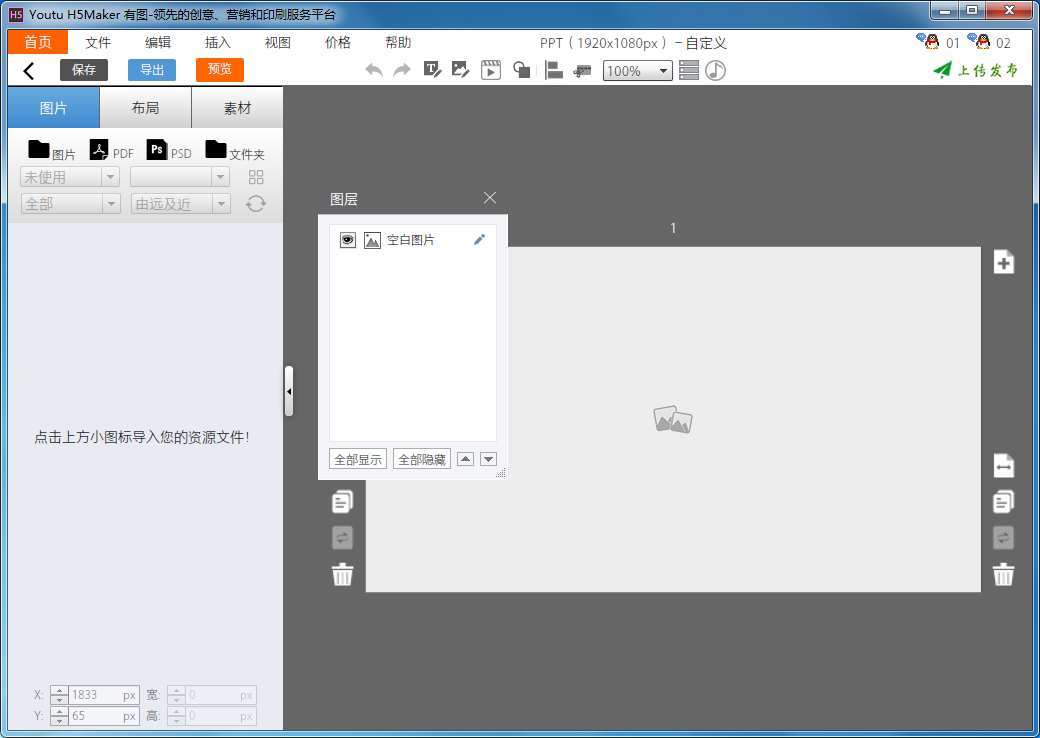Click the left-side trash bin icon
This screenshot has width=1040, height=738.
(x=342, y=574)
